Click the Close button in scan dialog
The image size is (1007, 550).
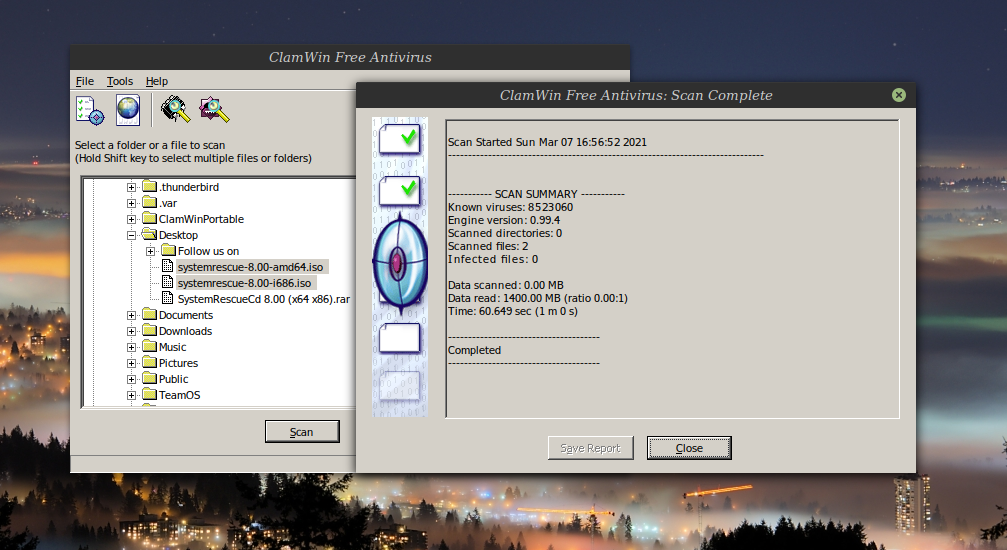(688, 448)
